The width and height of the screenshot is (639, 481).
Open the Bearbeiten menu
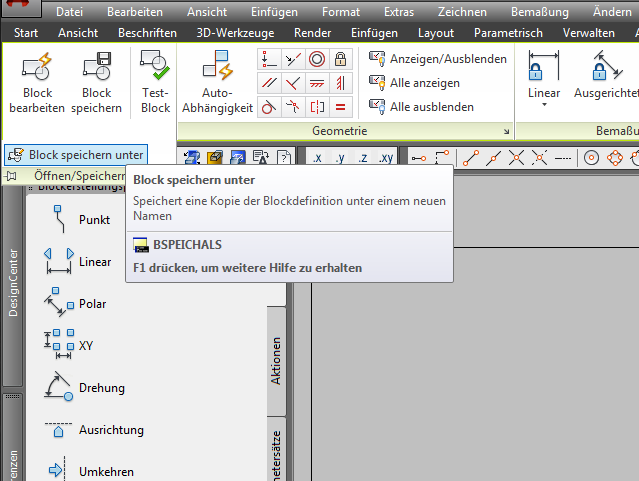[135, 12]
